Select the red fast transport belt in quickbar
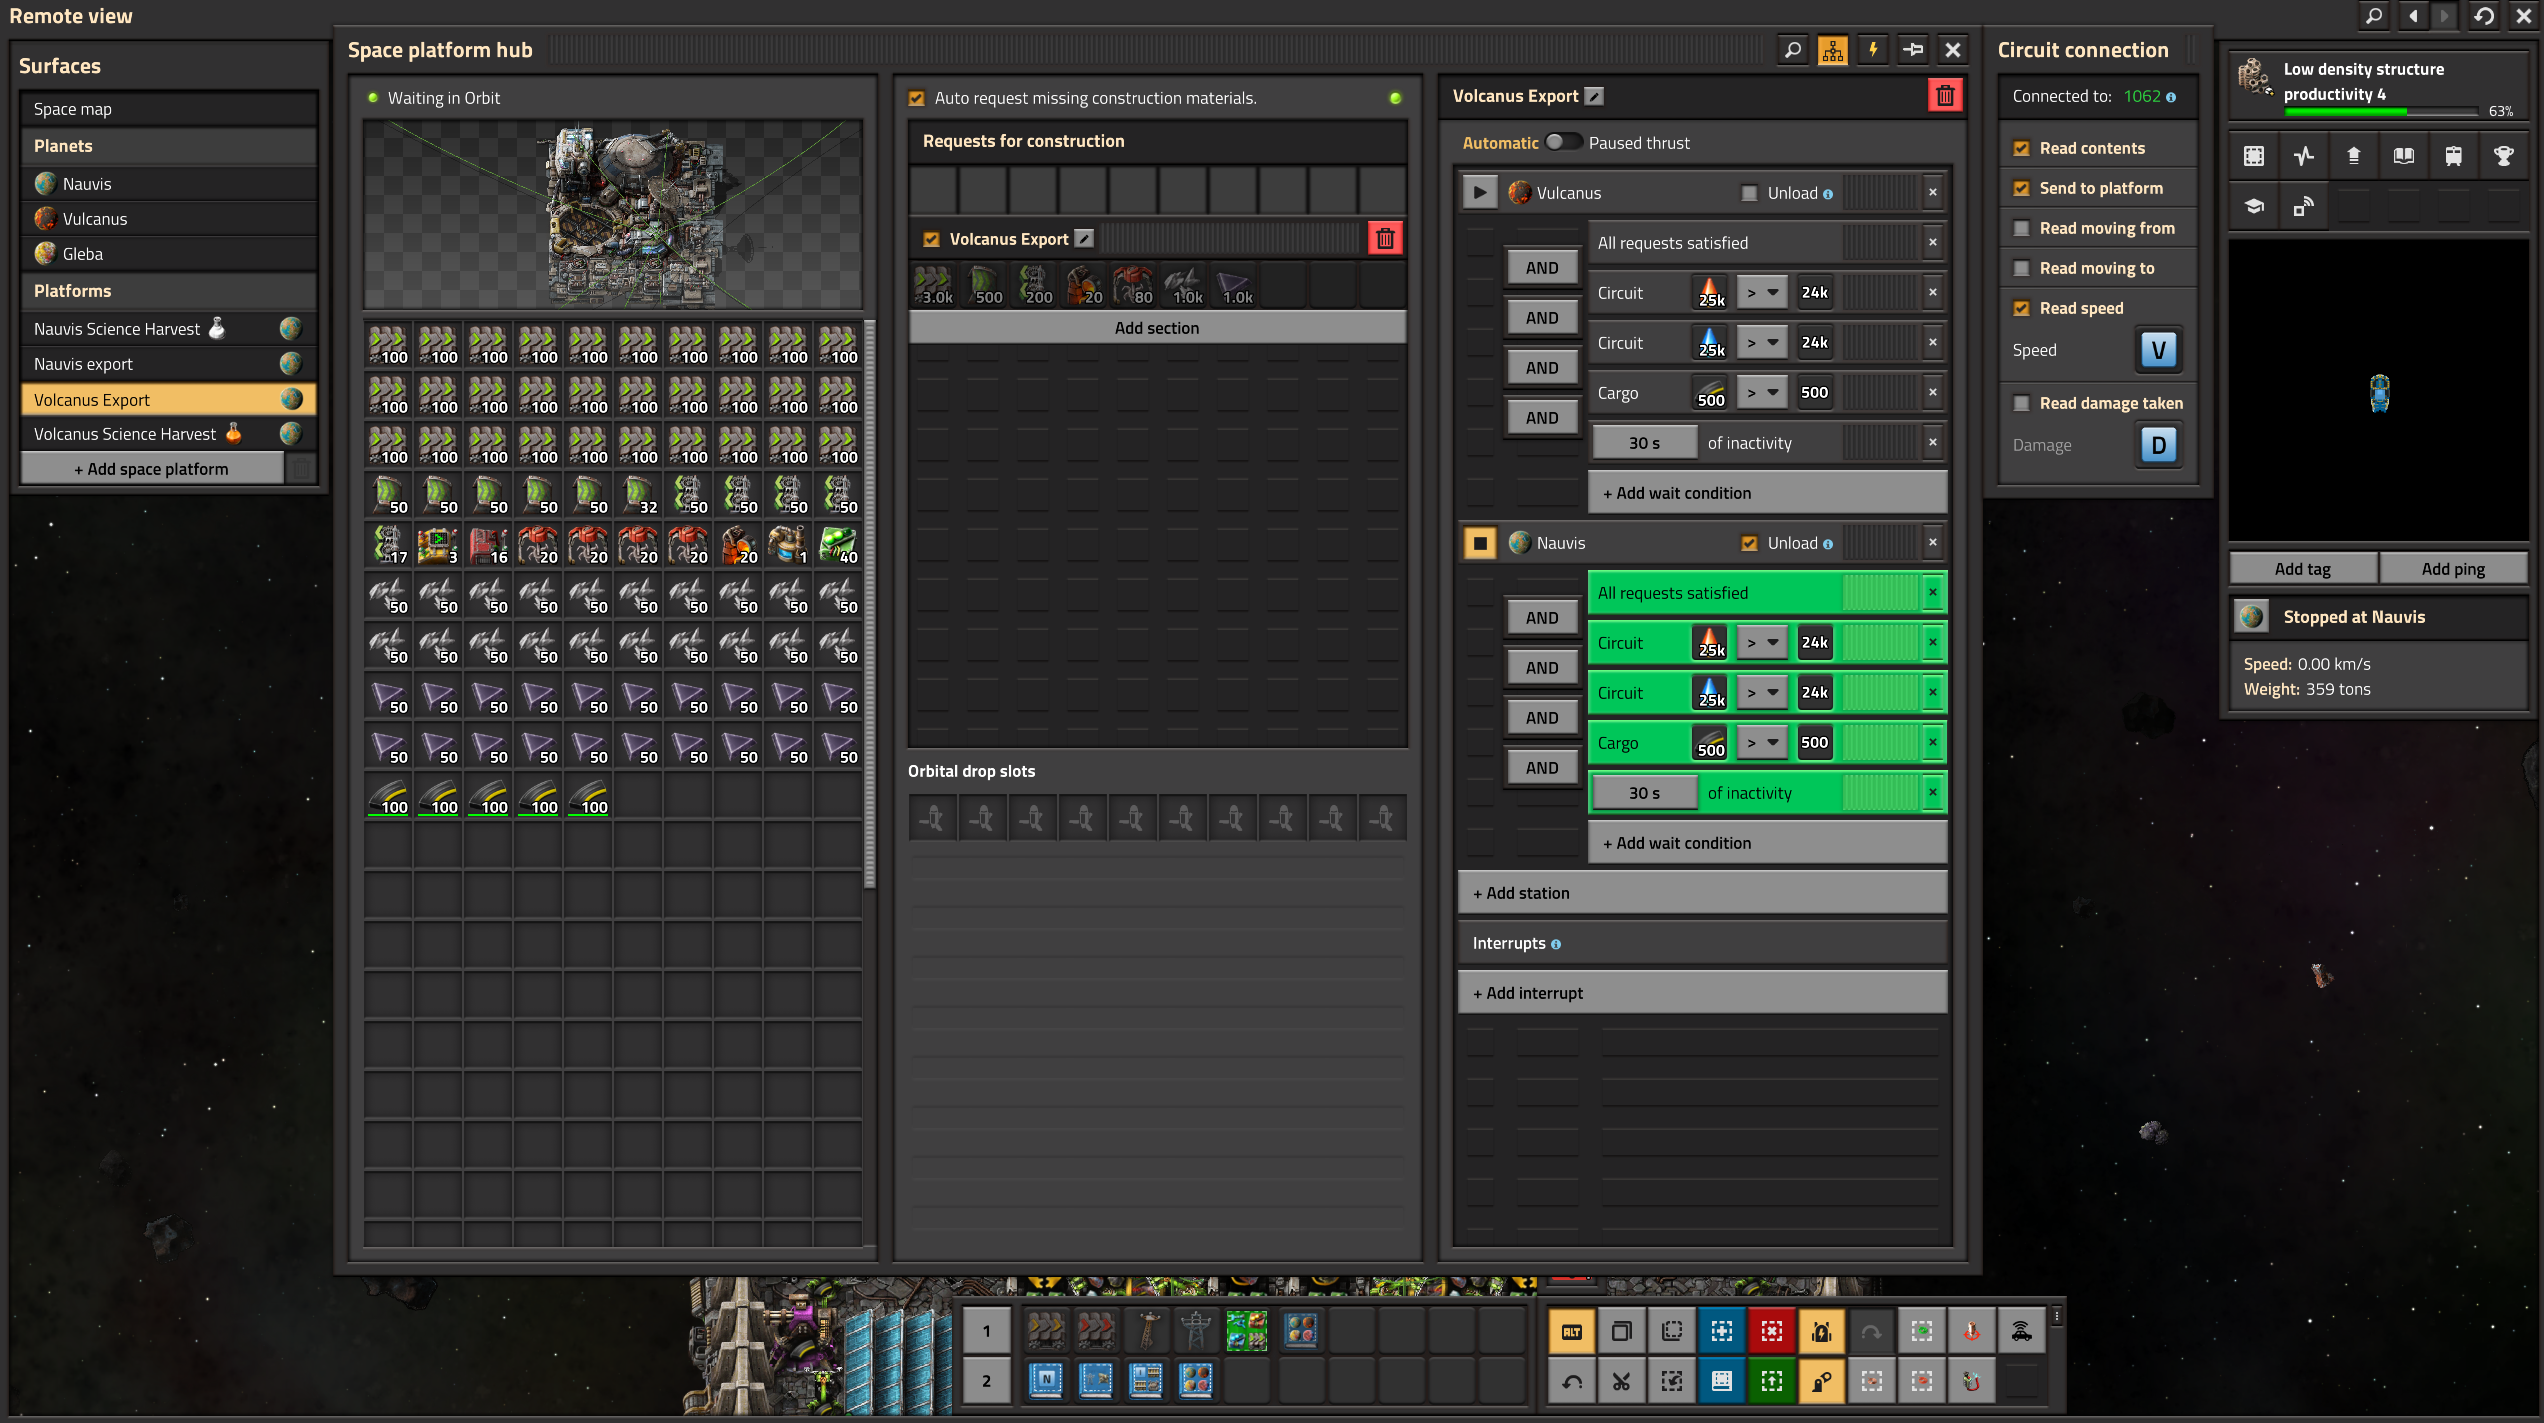 click(x=1096, y=1331)
